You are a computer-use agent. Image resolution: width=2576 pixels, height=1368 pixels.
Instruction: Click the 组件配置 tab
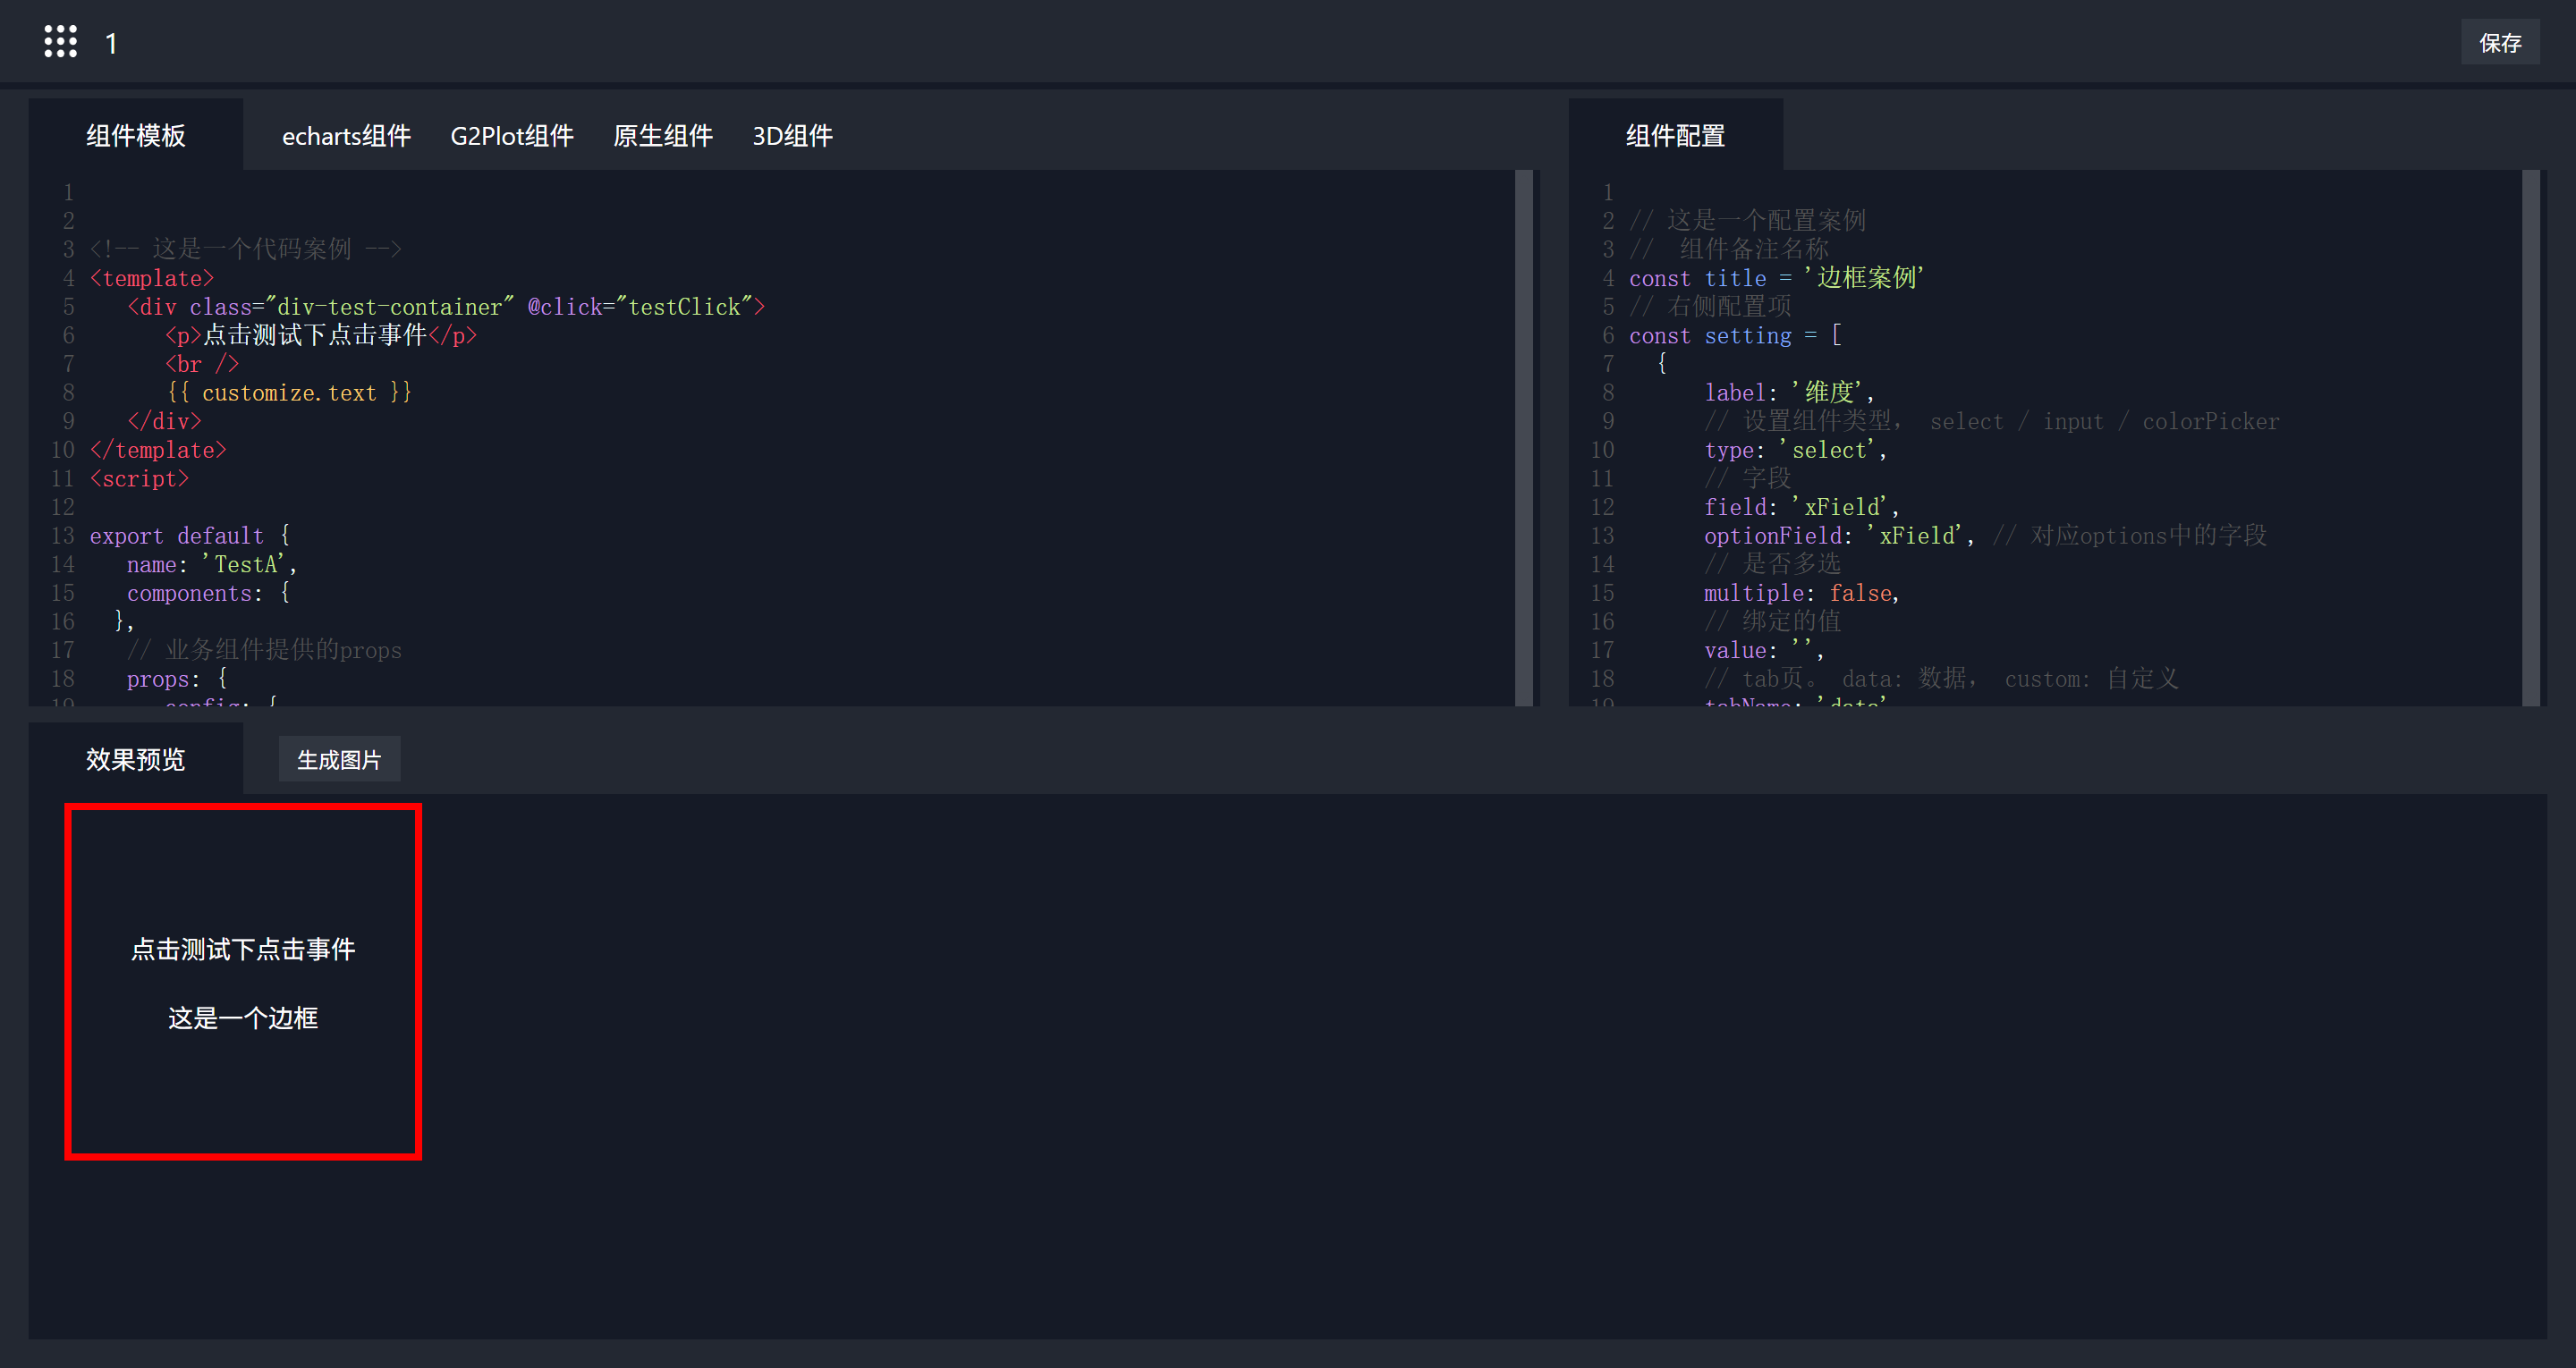[x=1675, y=135]
